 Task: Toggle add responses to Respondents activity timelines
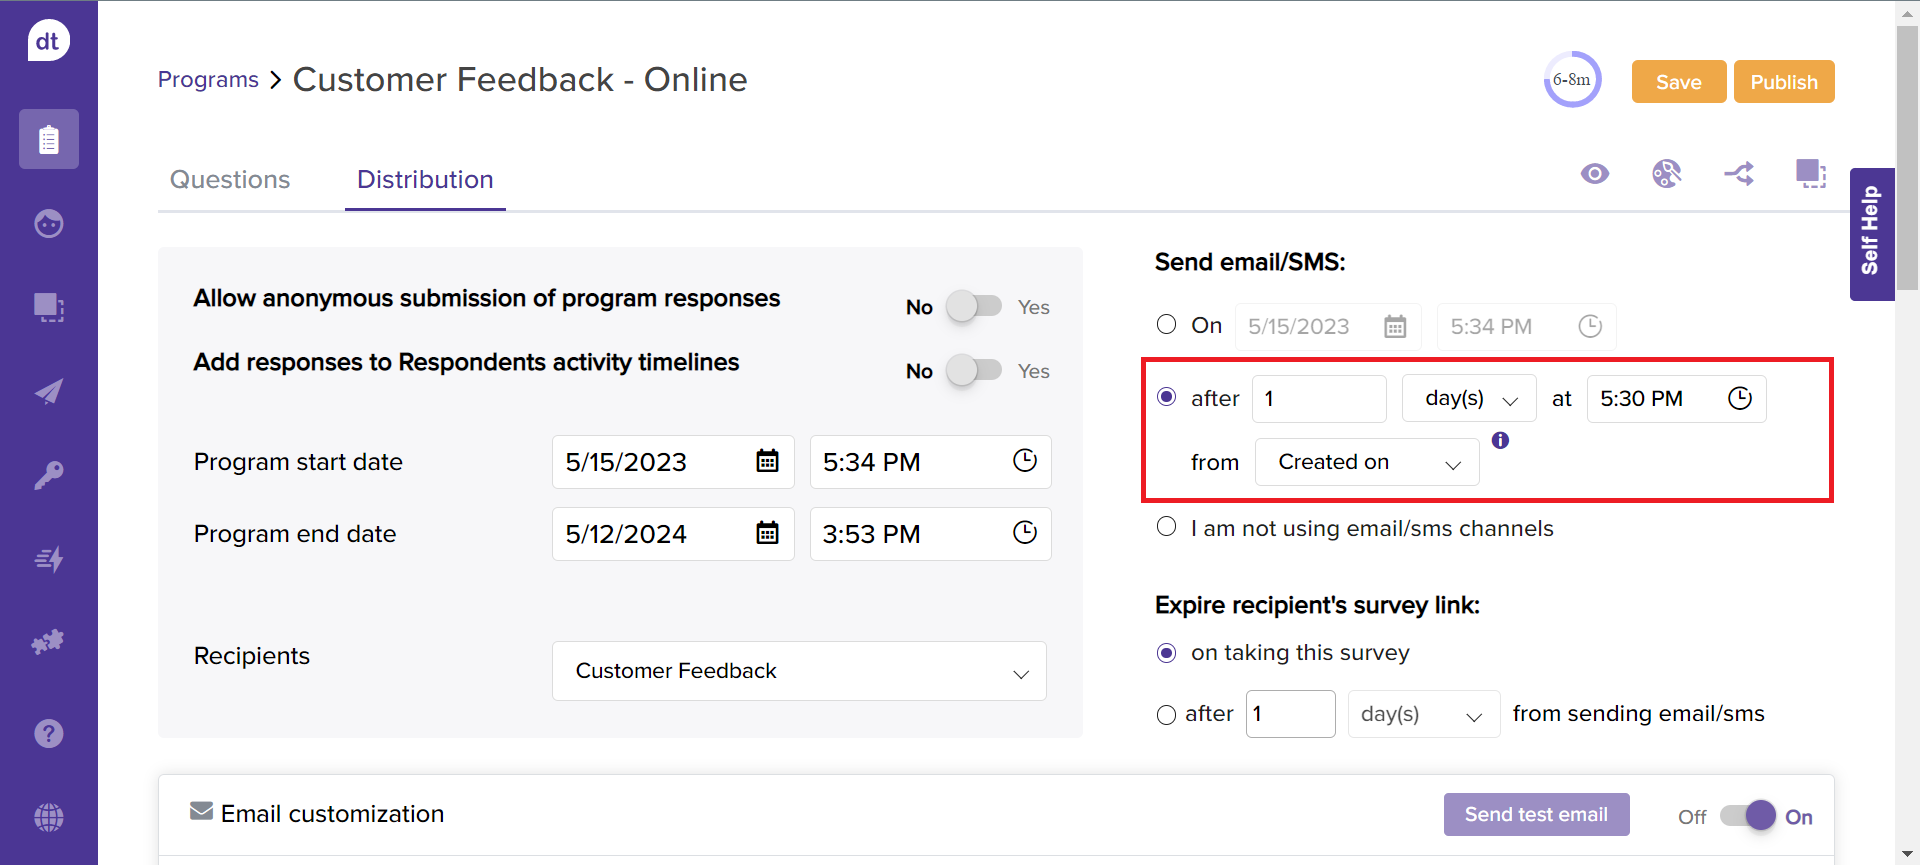(974, 371)
